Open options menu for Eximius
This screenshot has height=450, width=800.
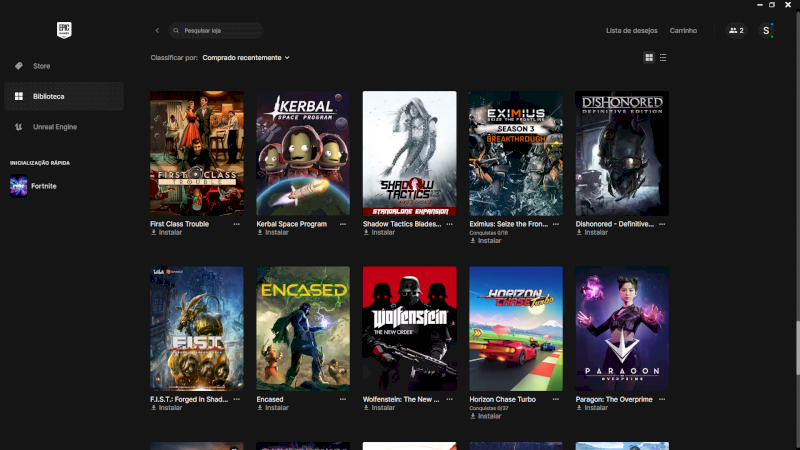click(x=556, y=224)
